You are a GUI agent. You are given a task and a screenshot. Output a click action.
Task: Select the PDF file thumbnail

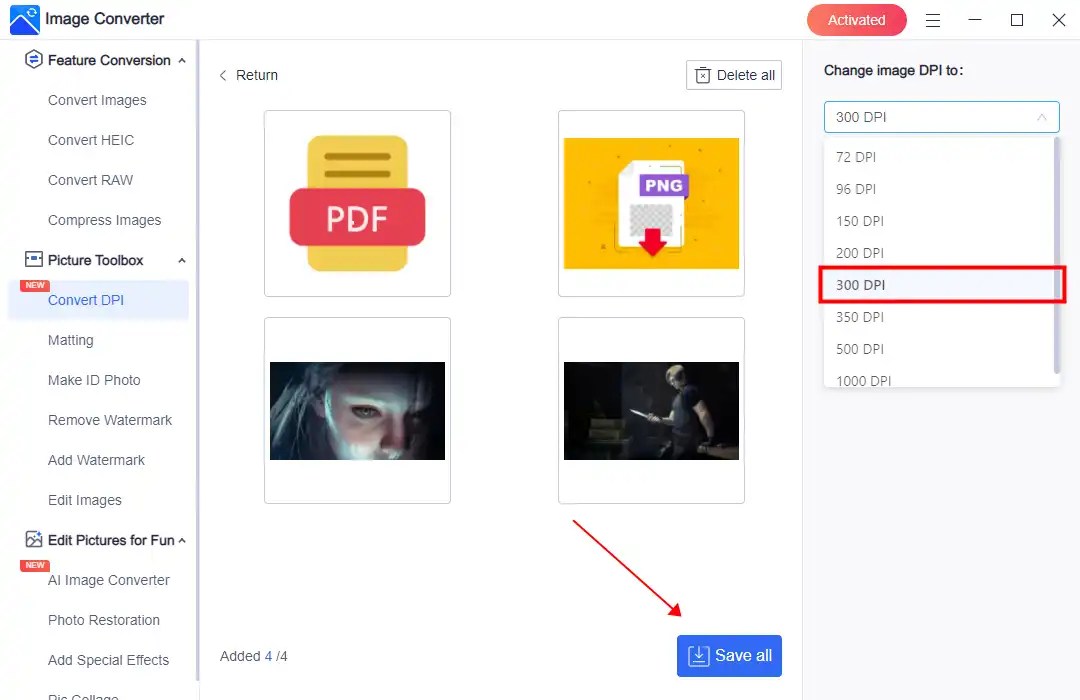coord(357,203)
